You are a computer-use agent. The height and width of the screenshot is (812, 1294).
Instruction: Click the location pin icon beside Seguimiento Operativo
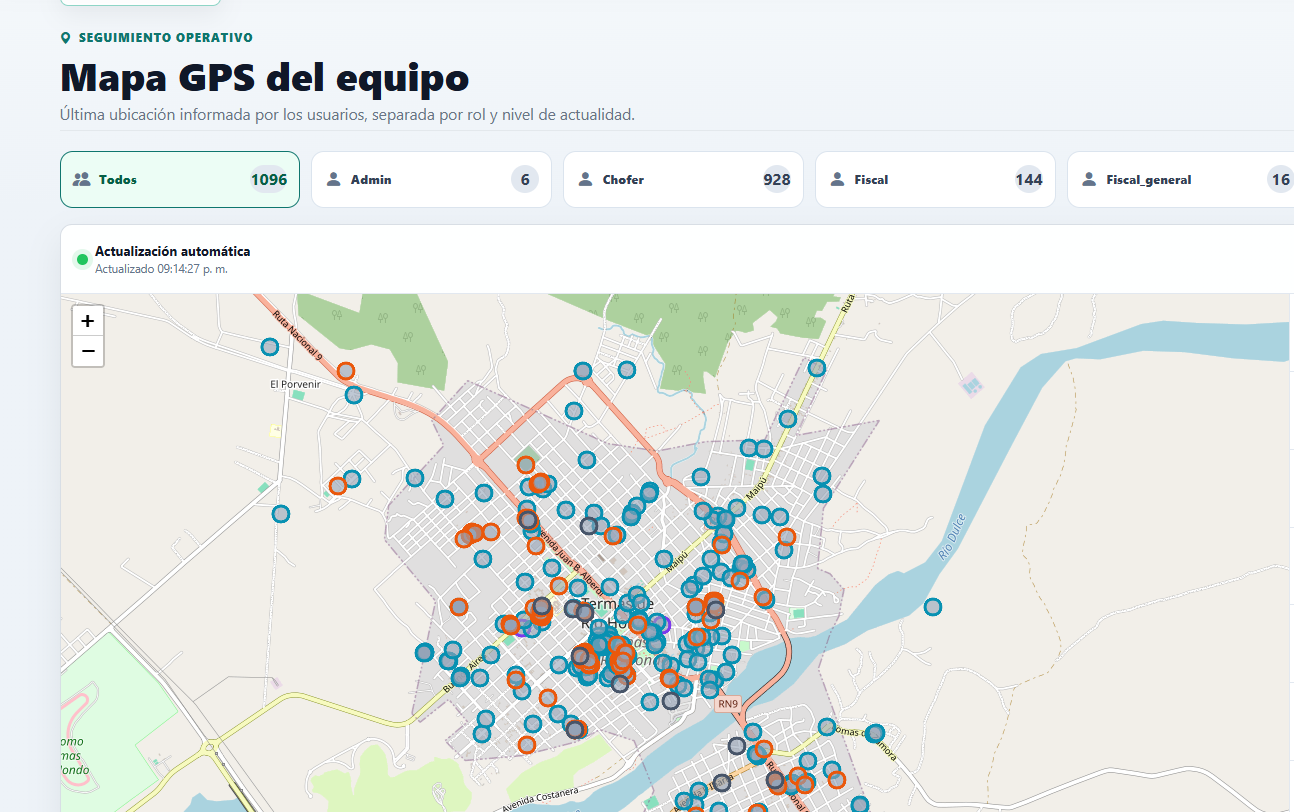(x=66, y=38)
